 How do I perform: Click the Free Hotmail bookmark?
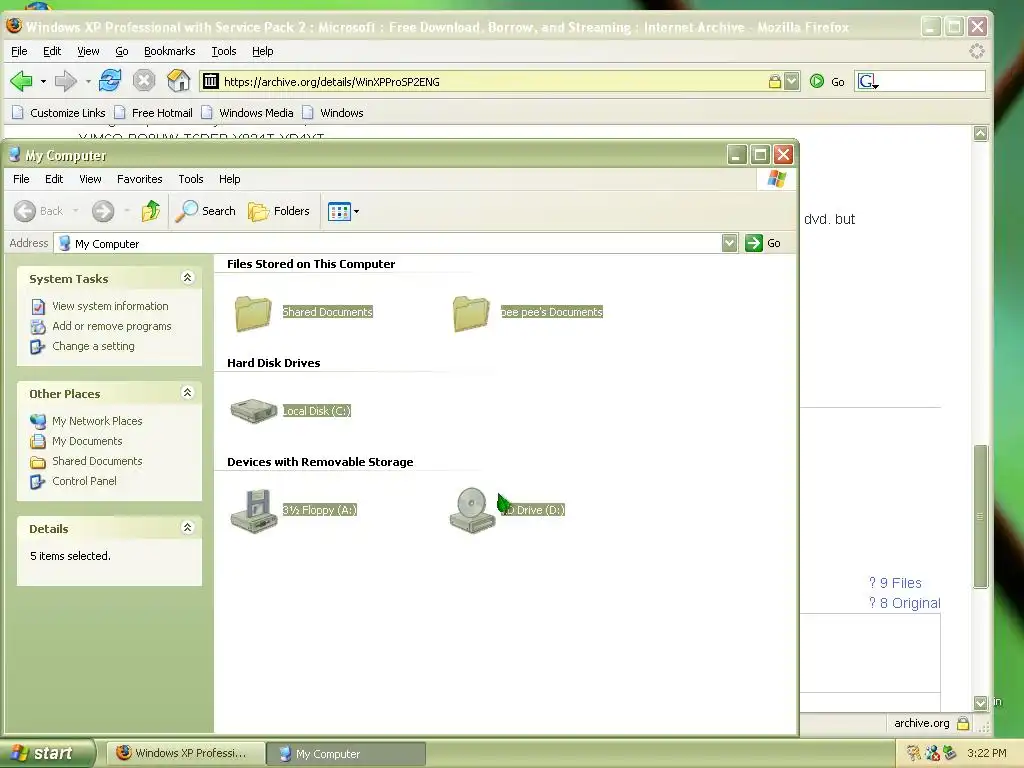(x=153, y=113)
